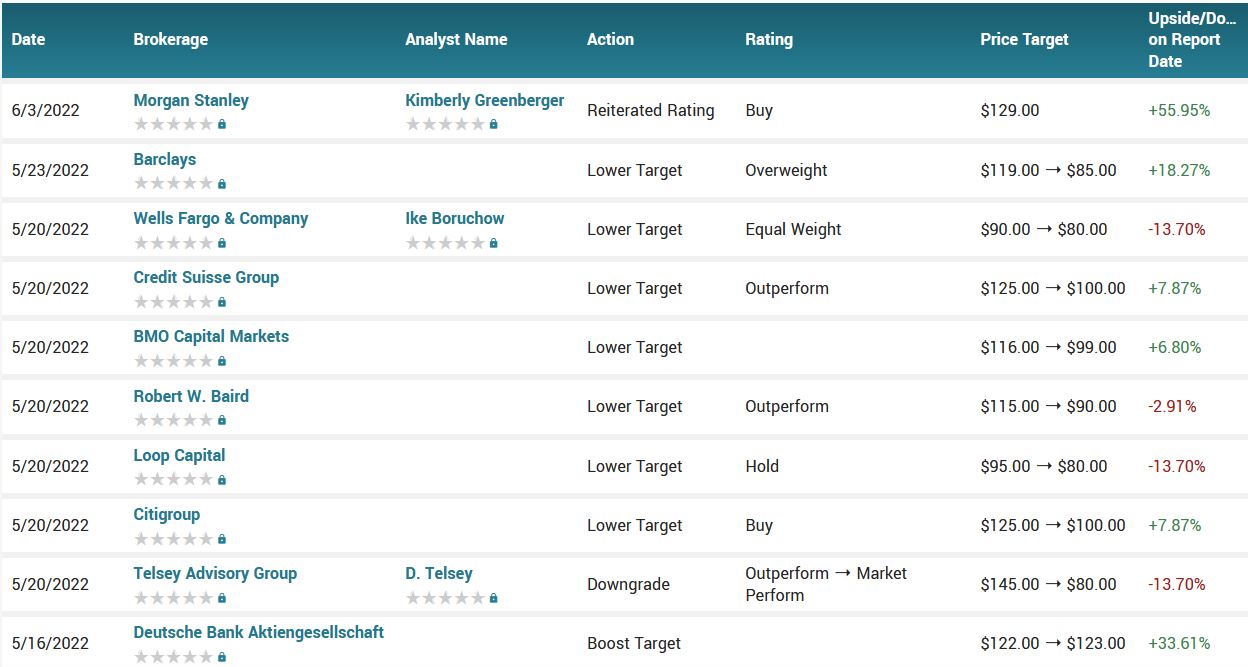Click the star rating under Ike Boruchow
This screenshot has width=1248, height=667.
pyautogui.click(x=446, y=243)
